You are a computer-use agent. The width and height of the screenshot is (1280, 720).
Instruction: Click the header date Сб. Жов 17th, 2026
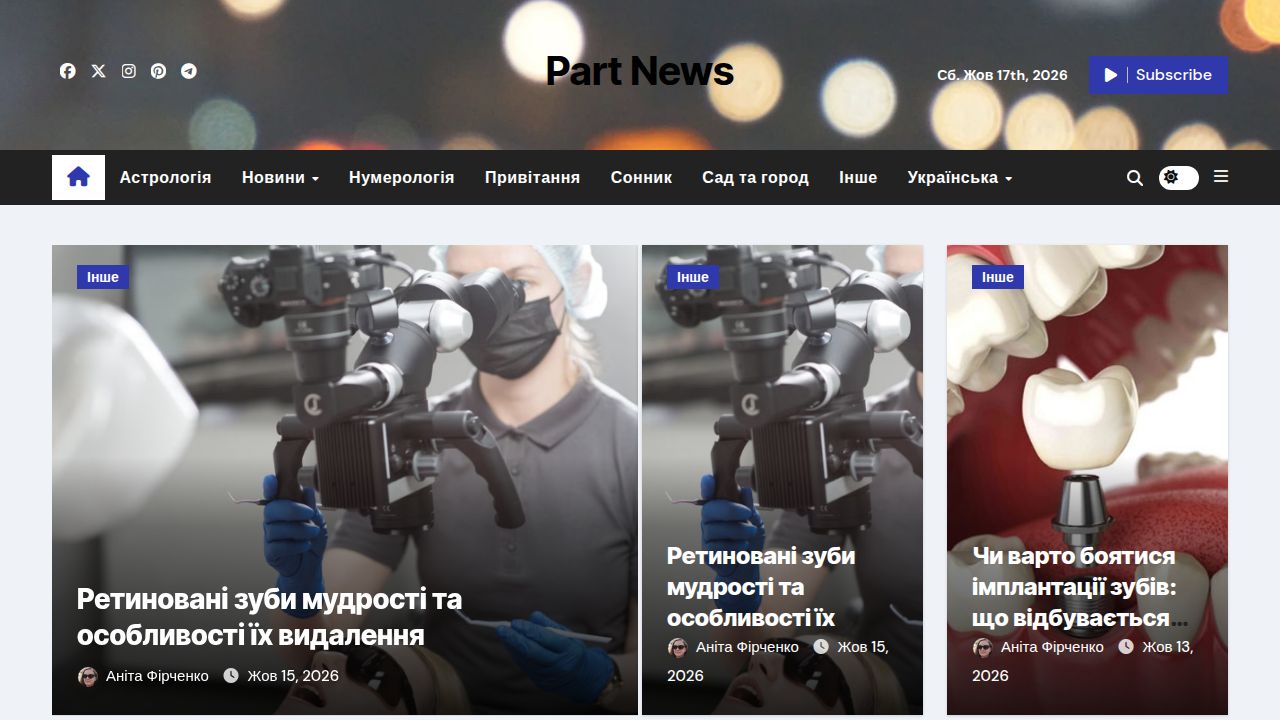[x=1002, y=75]
